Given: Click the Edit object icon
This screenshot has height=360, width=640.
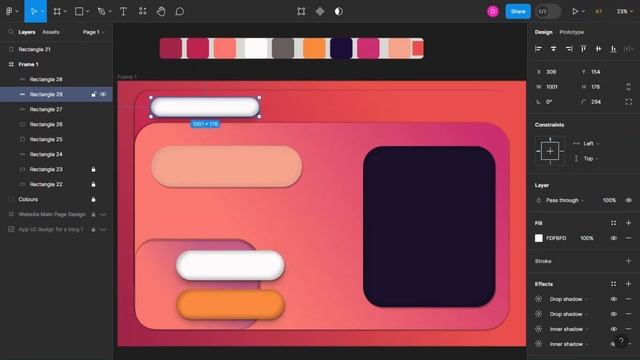Looking at the screenshot, I should tap(301, 11).
